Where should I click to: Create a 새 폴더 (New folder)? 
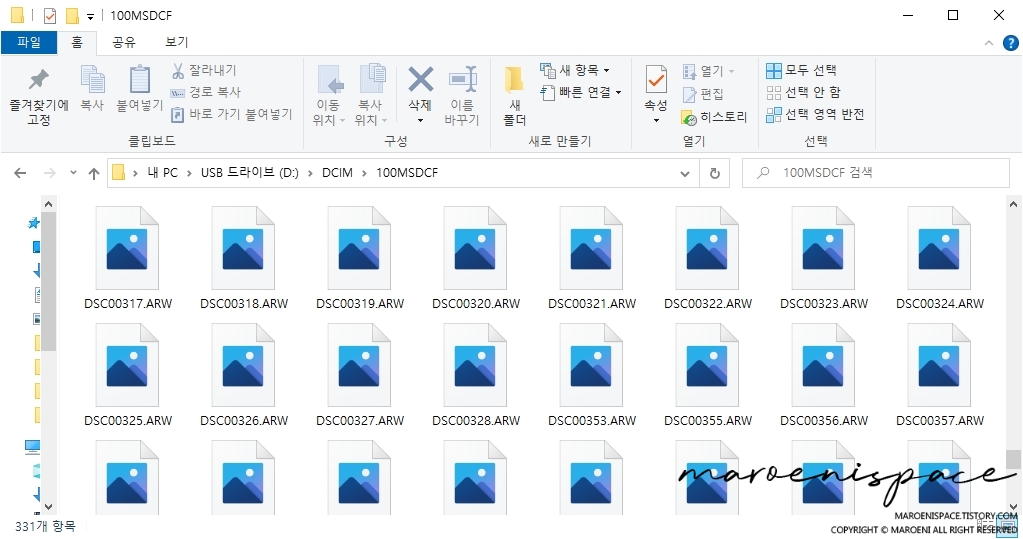pyautogui.click(x=515, y=96)
